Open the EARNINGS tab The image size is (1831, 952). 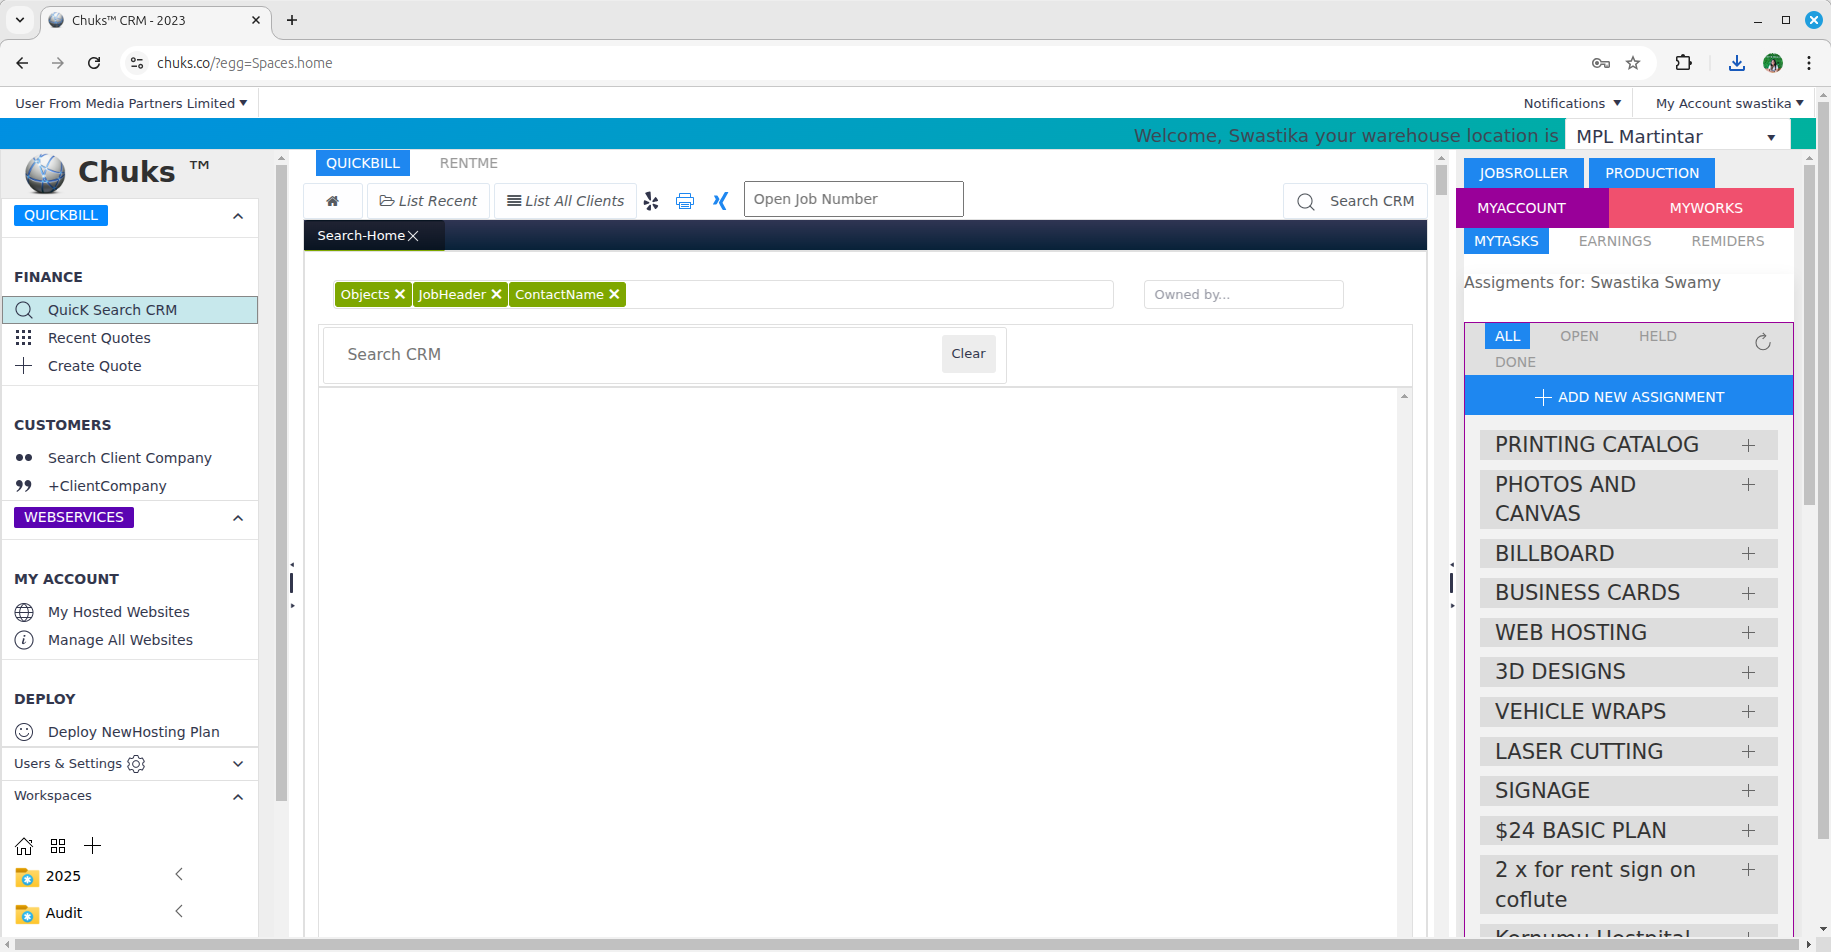coord(1615,241)
